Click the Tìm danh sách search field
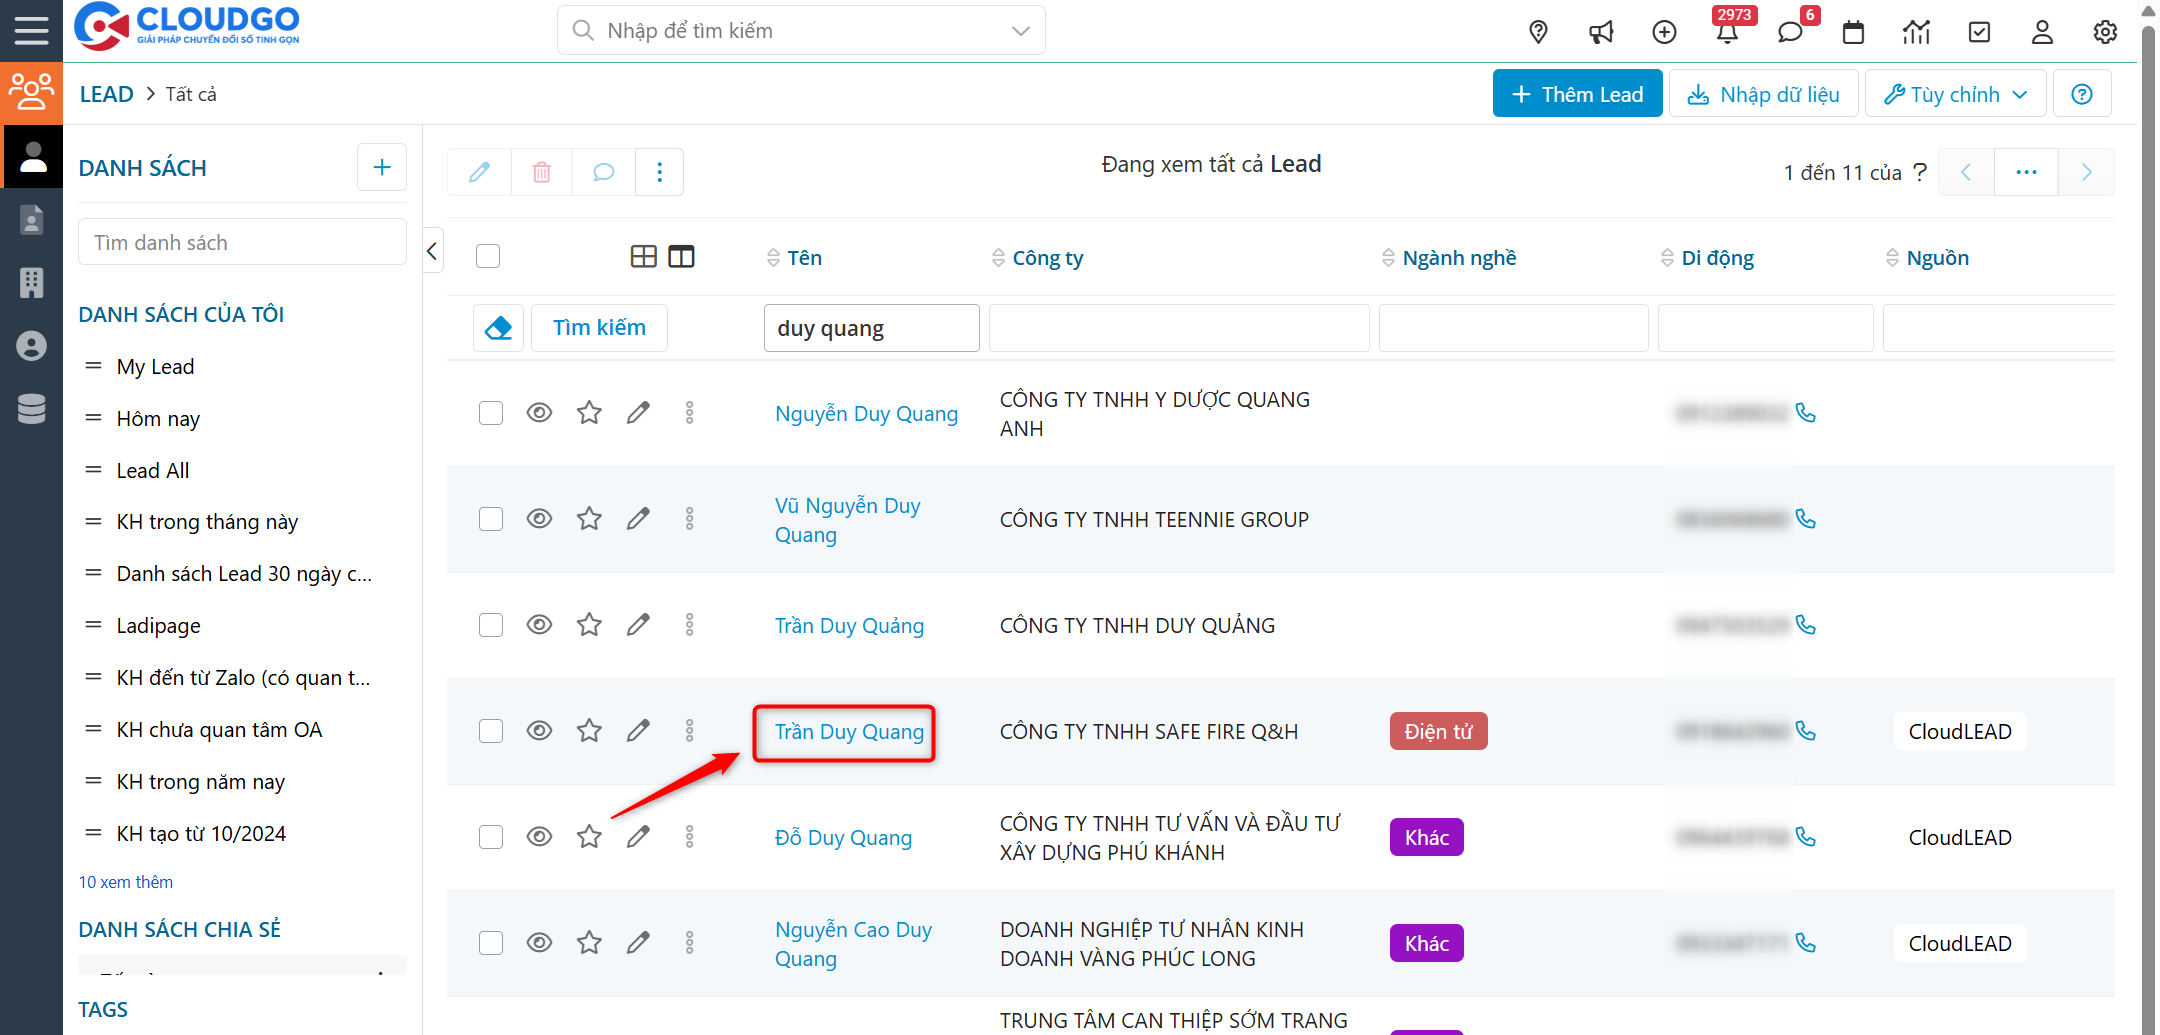2160x1035 pixels. [242, 243]
